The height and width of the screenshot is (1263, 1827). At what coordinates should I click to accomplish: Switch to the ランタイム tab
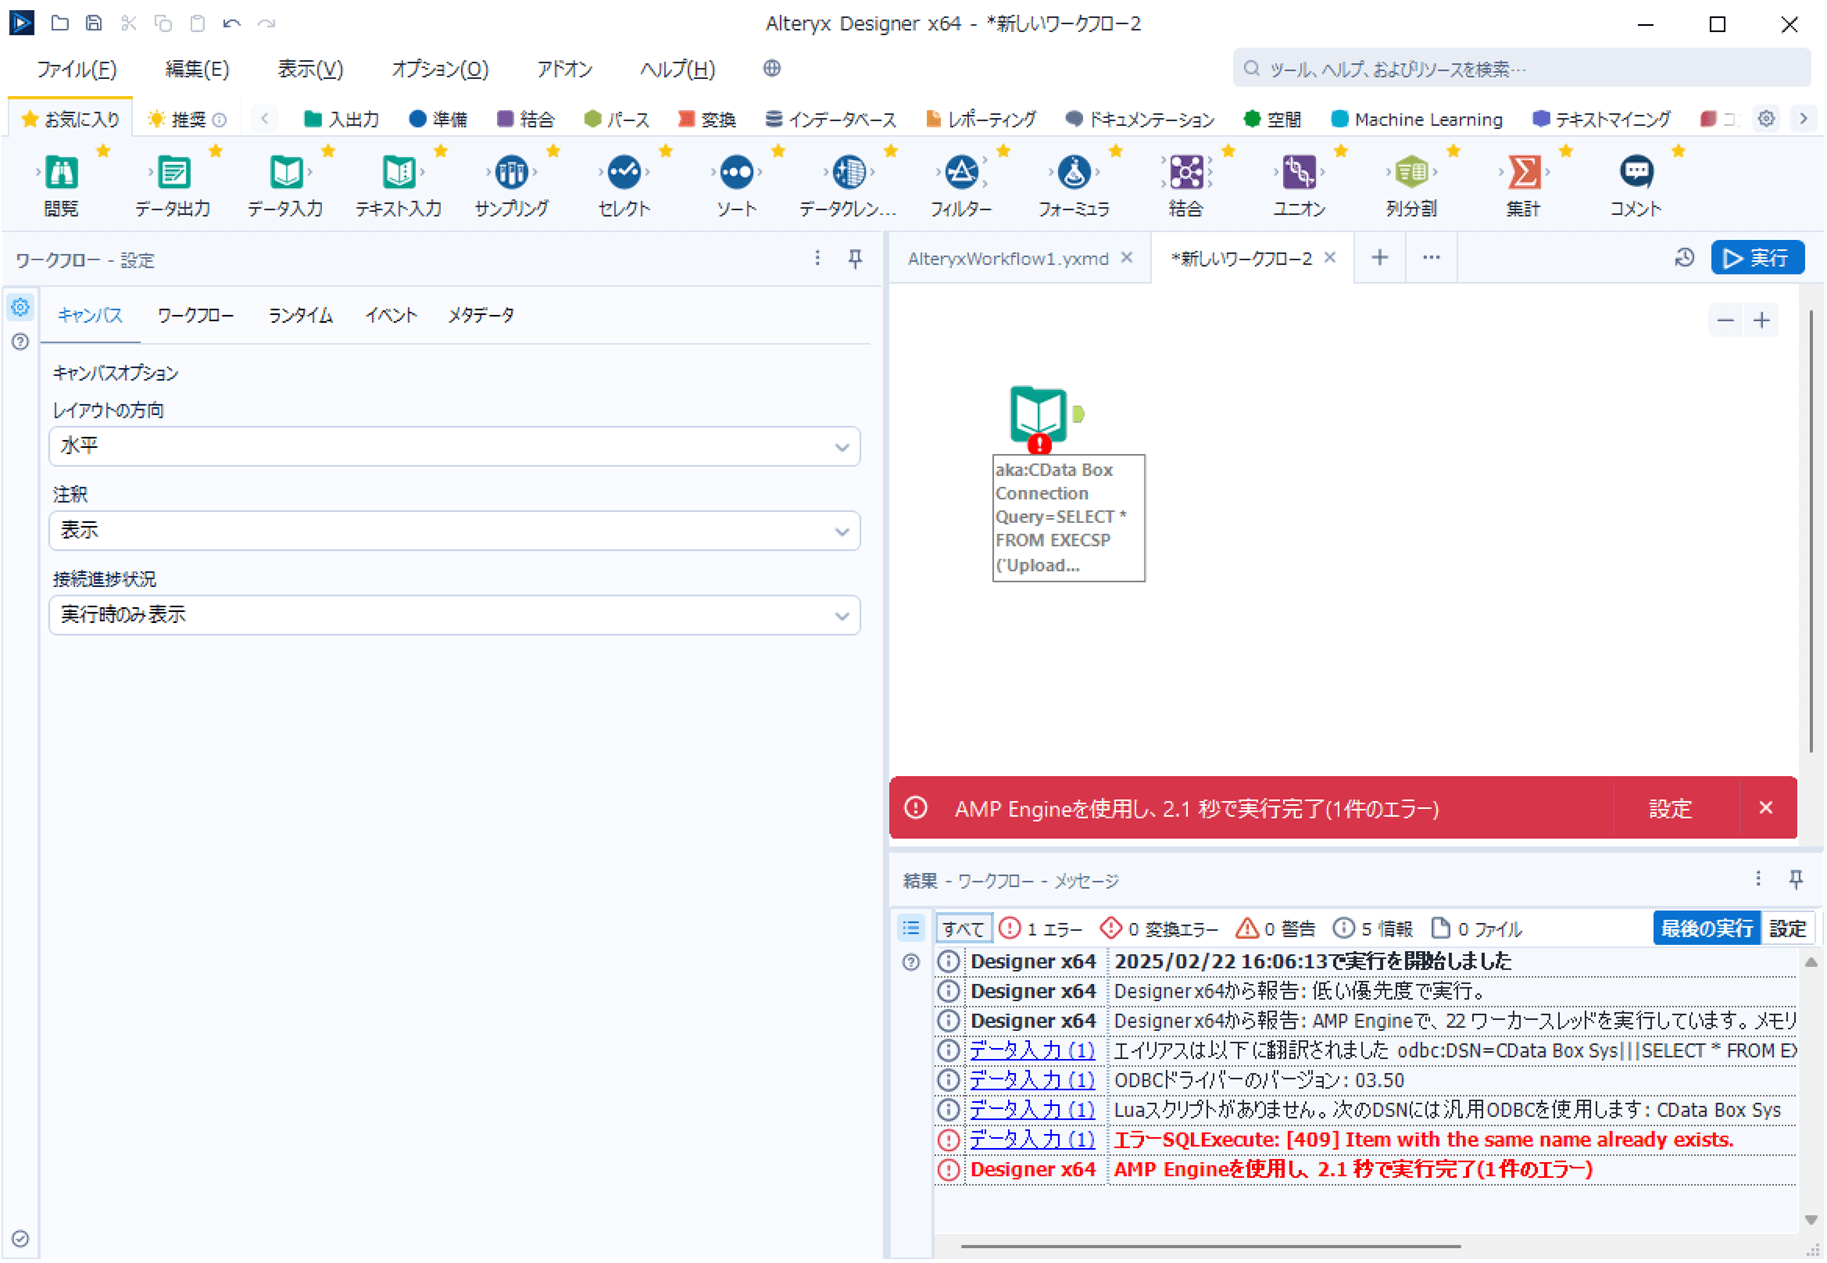tap(300, 315)
